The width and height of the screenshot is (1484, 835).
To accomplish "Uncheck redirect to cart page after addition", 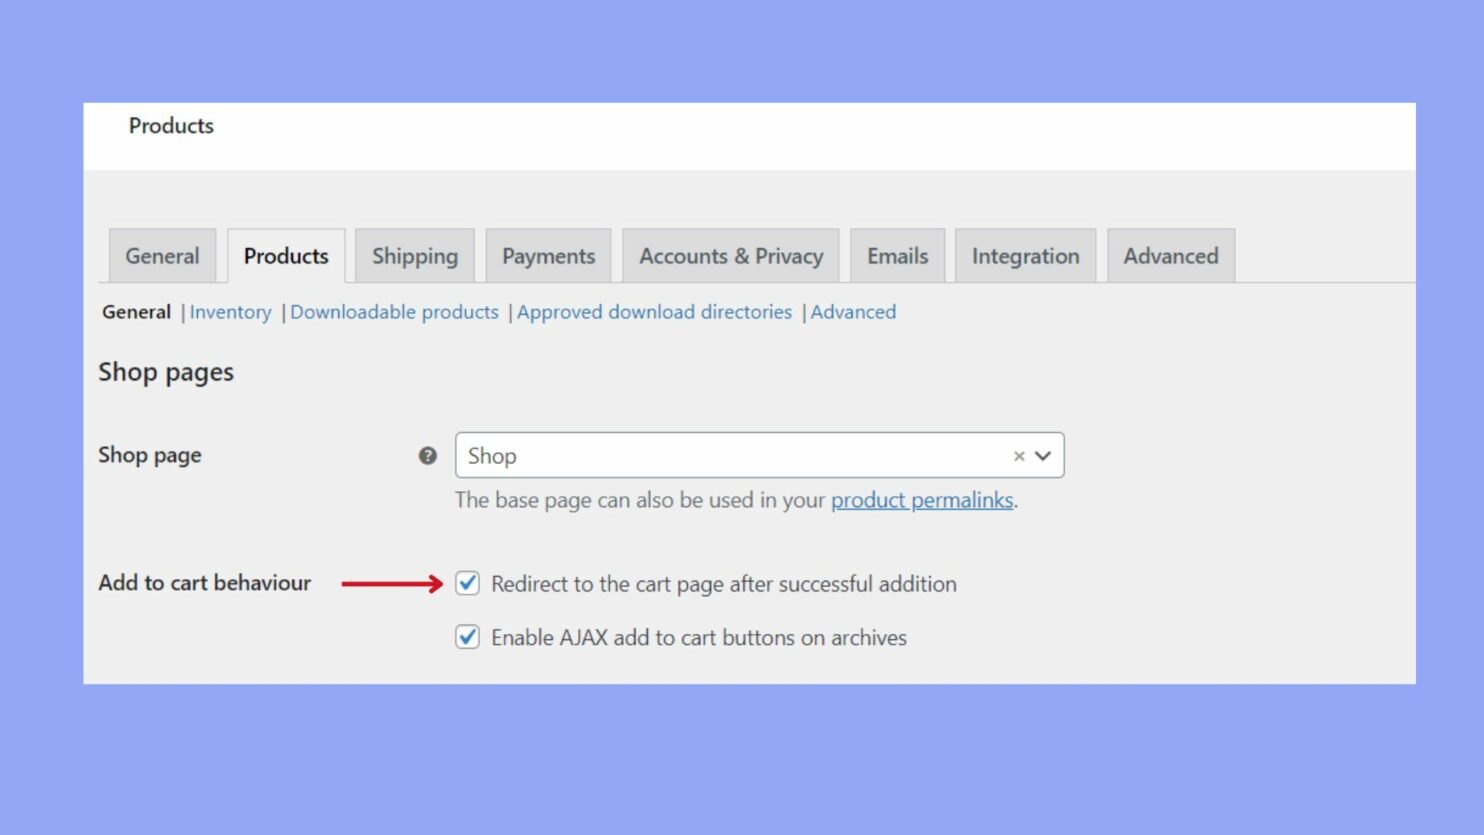I will click(x=467, y=583).
